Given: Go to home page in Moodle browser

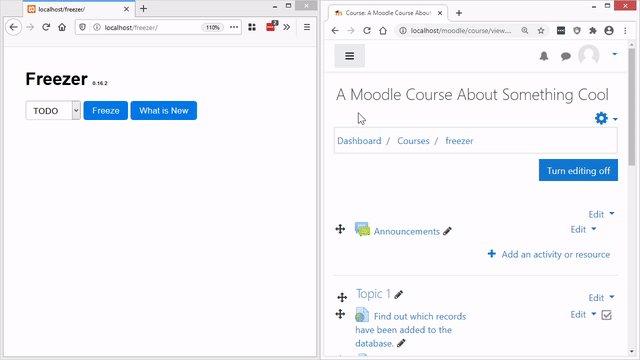Looking at the screenshot, I should pos(383,31).
